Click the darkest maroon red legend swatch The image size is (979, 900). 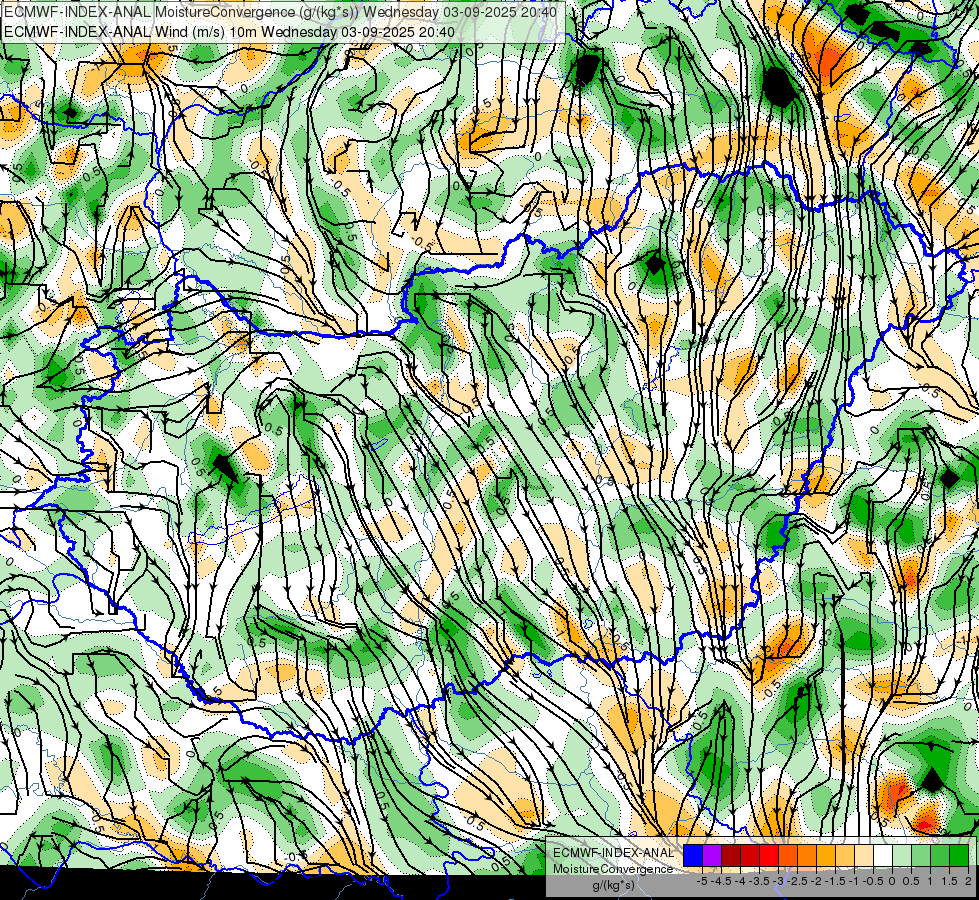tap(731, 856)
